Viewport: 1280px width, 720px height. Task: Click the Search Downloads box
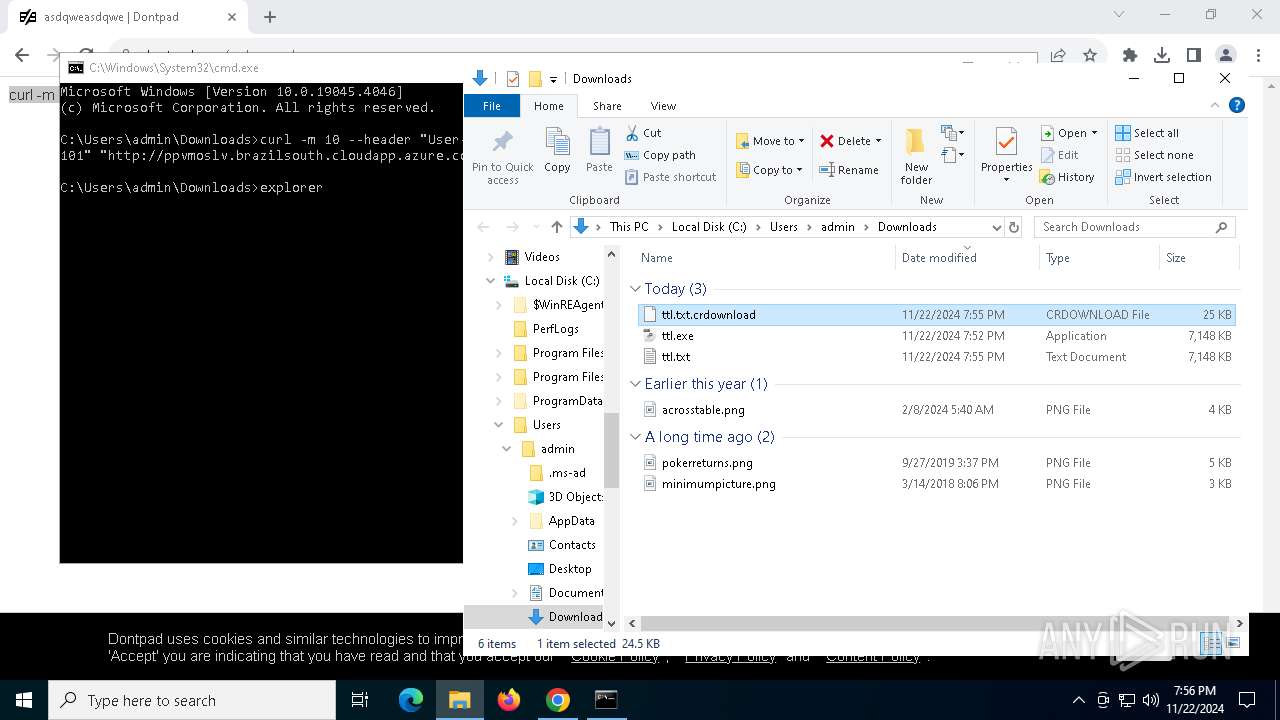click(x=1134, y=227)
